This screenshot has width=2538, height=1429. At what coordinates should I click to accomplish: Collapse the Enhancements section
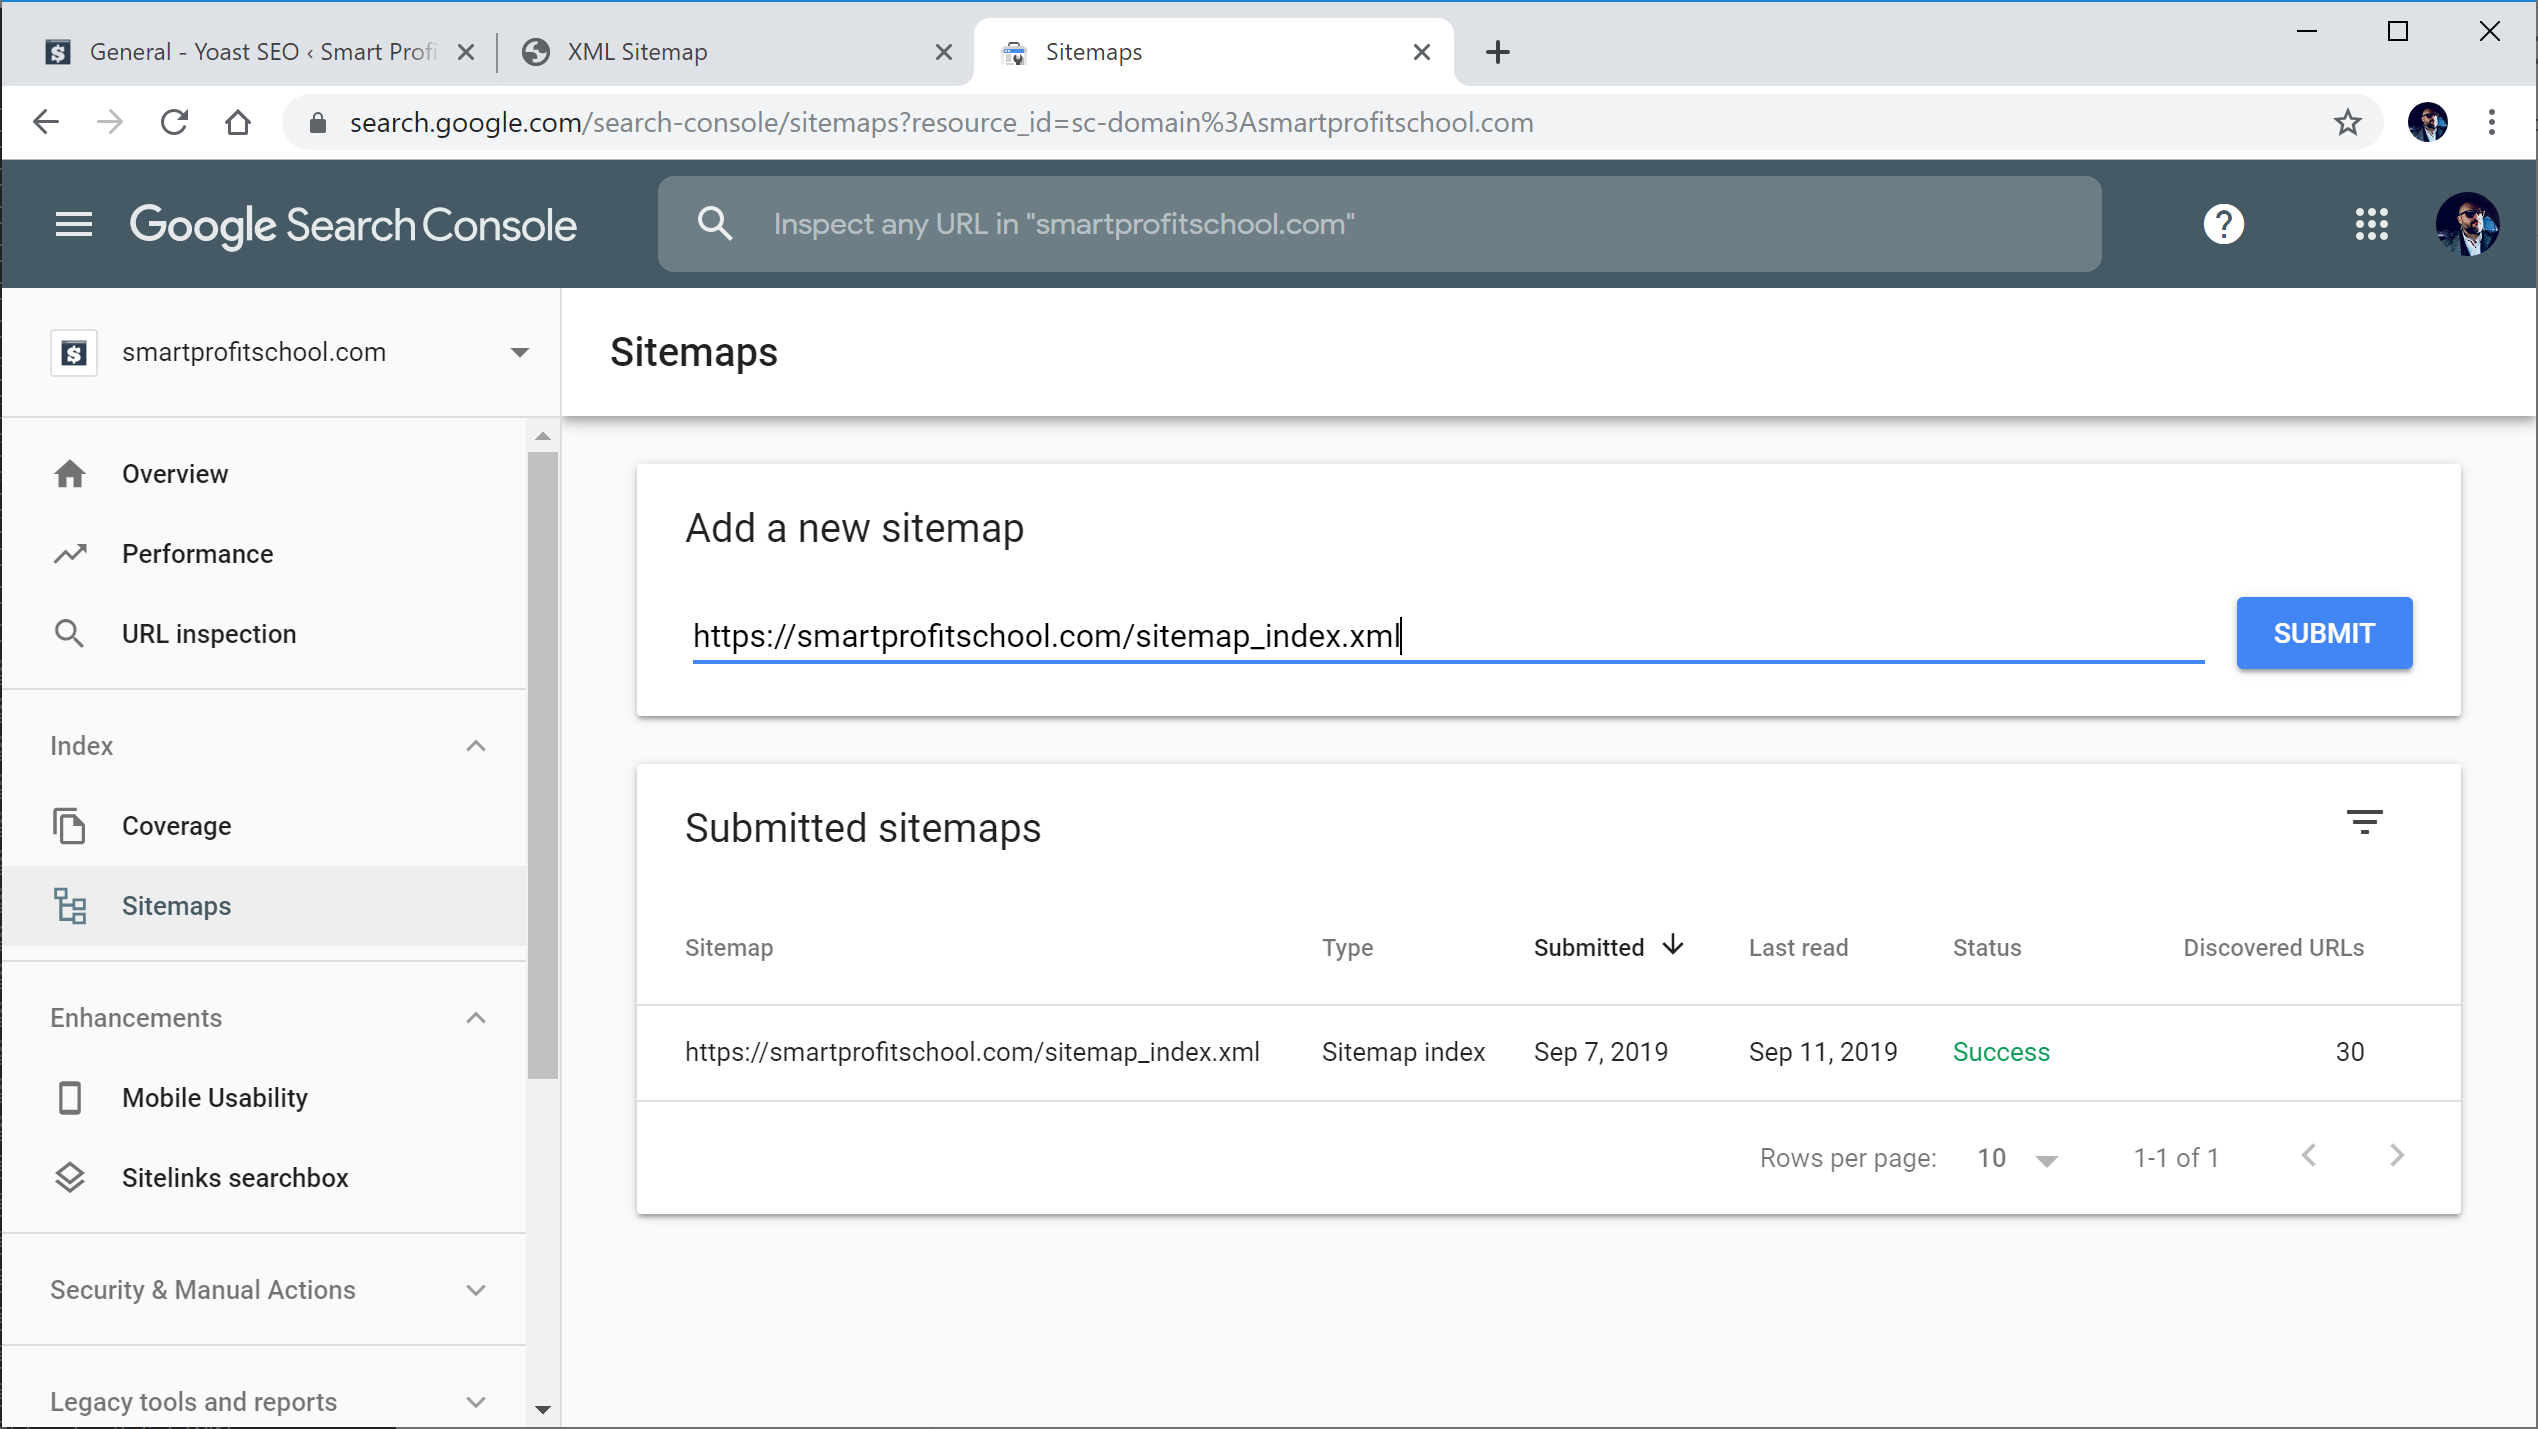point(476,1018)
